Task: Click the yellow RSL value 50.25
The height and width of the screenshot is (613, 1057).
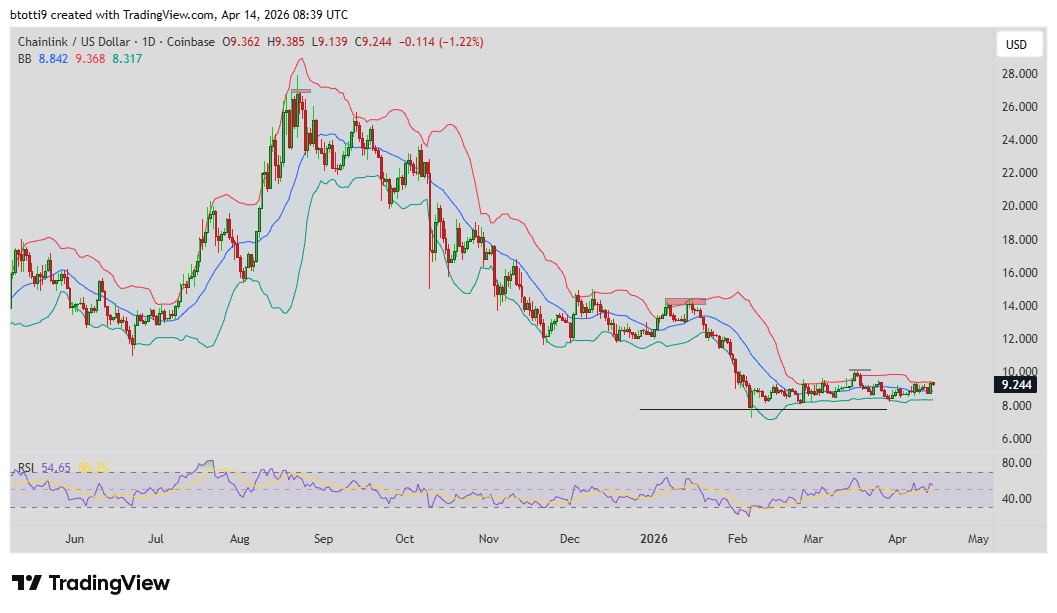Action: point(92,466)
